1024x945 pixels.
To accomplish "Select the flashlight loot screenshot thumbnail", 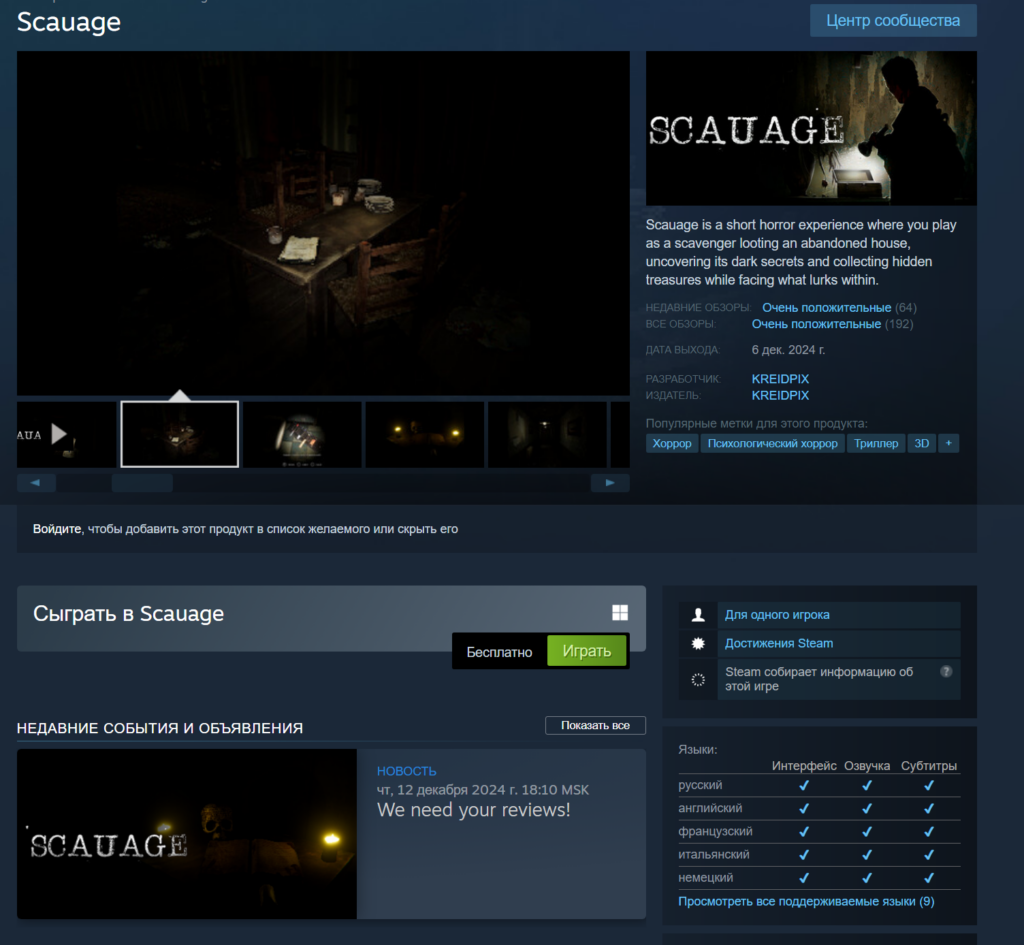I will (x=302, y=434).
